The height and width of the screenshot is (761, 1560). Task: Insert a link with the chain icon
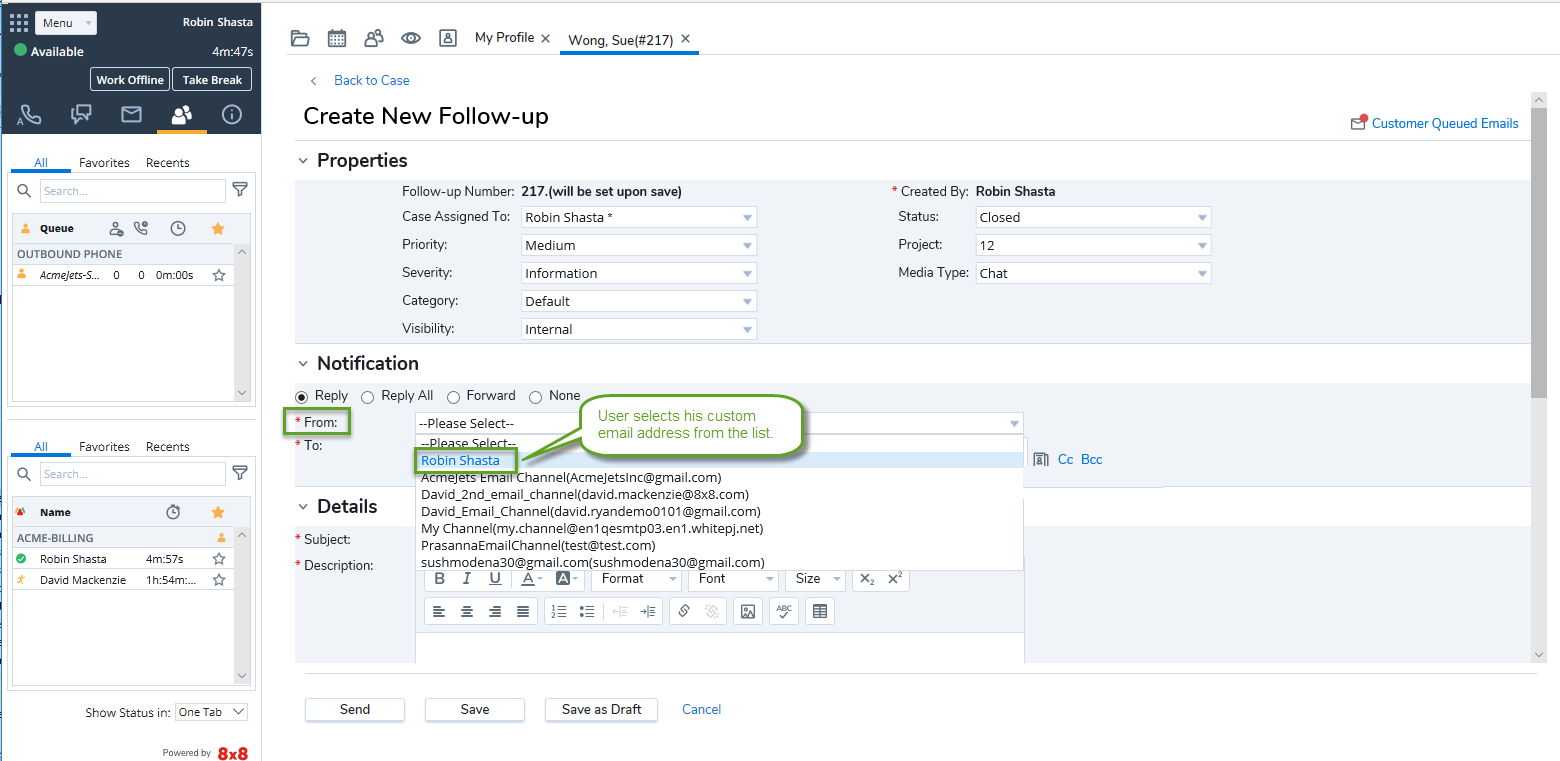684,611
